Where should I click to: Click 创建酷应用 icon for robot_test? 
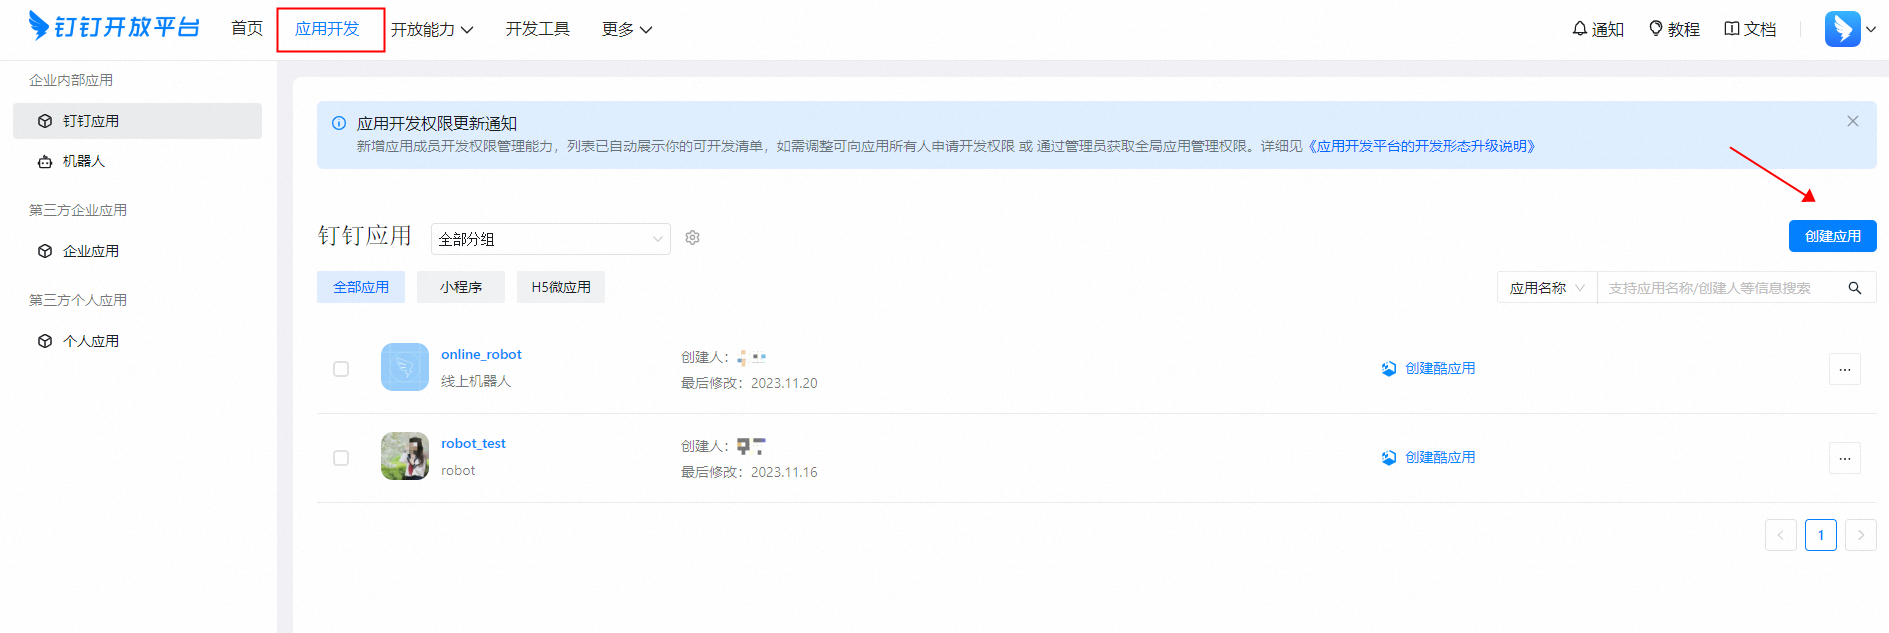(1389, 457)
